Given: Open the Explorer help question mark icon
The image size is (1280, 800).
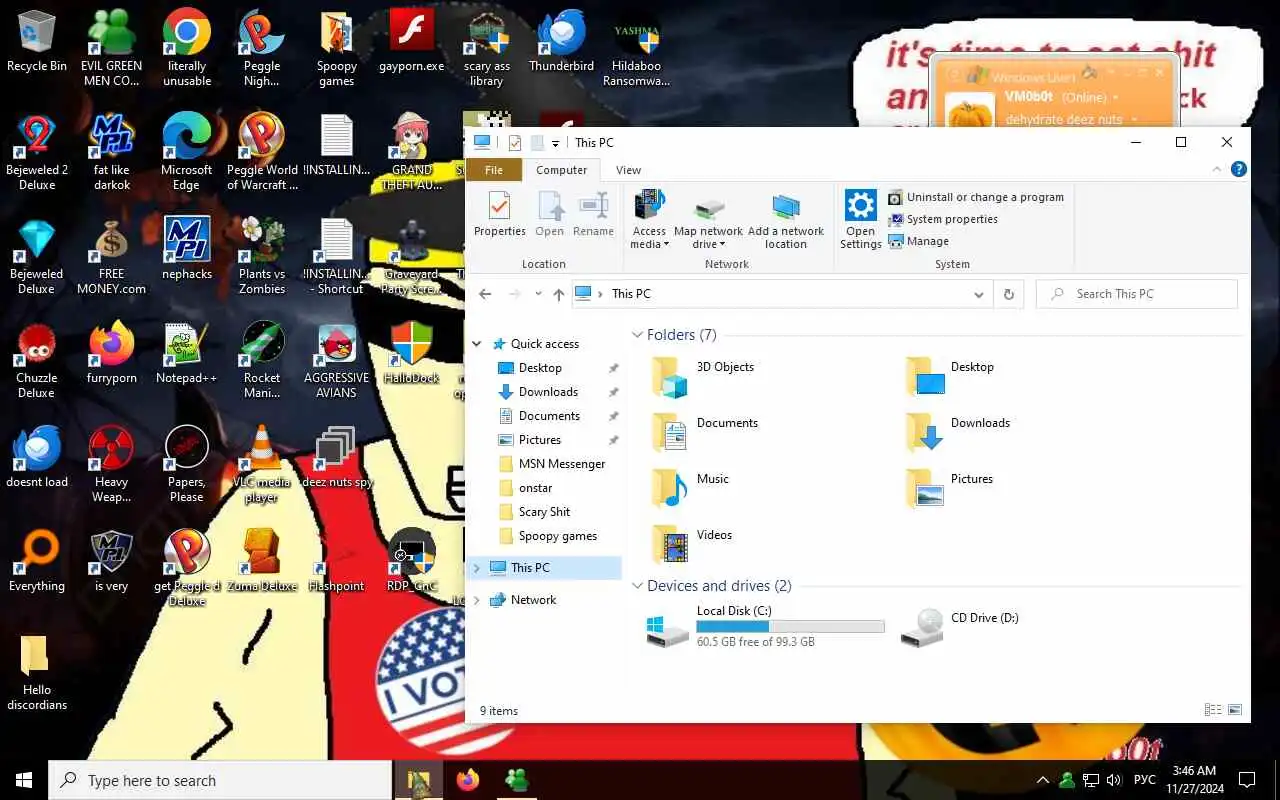Looking at the screenshot, I should (x=1238, y=170).
